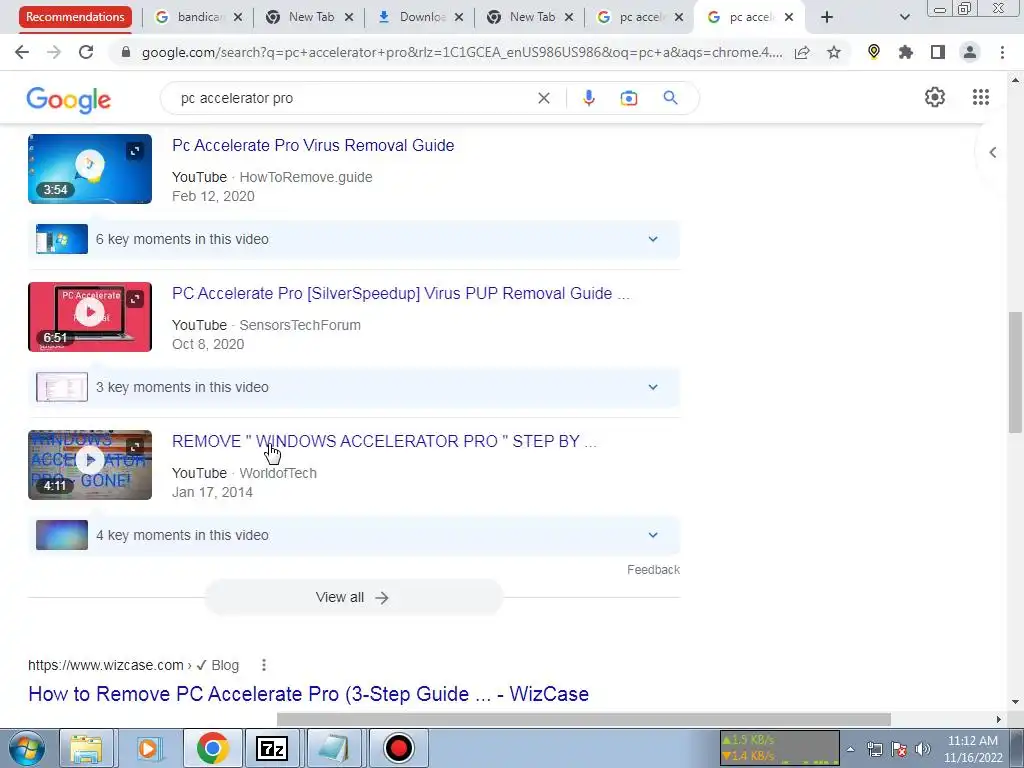Open Windows Explorer from the taskbar

87,748
